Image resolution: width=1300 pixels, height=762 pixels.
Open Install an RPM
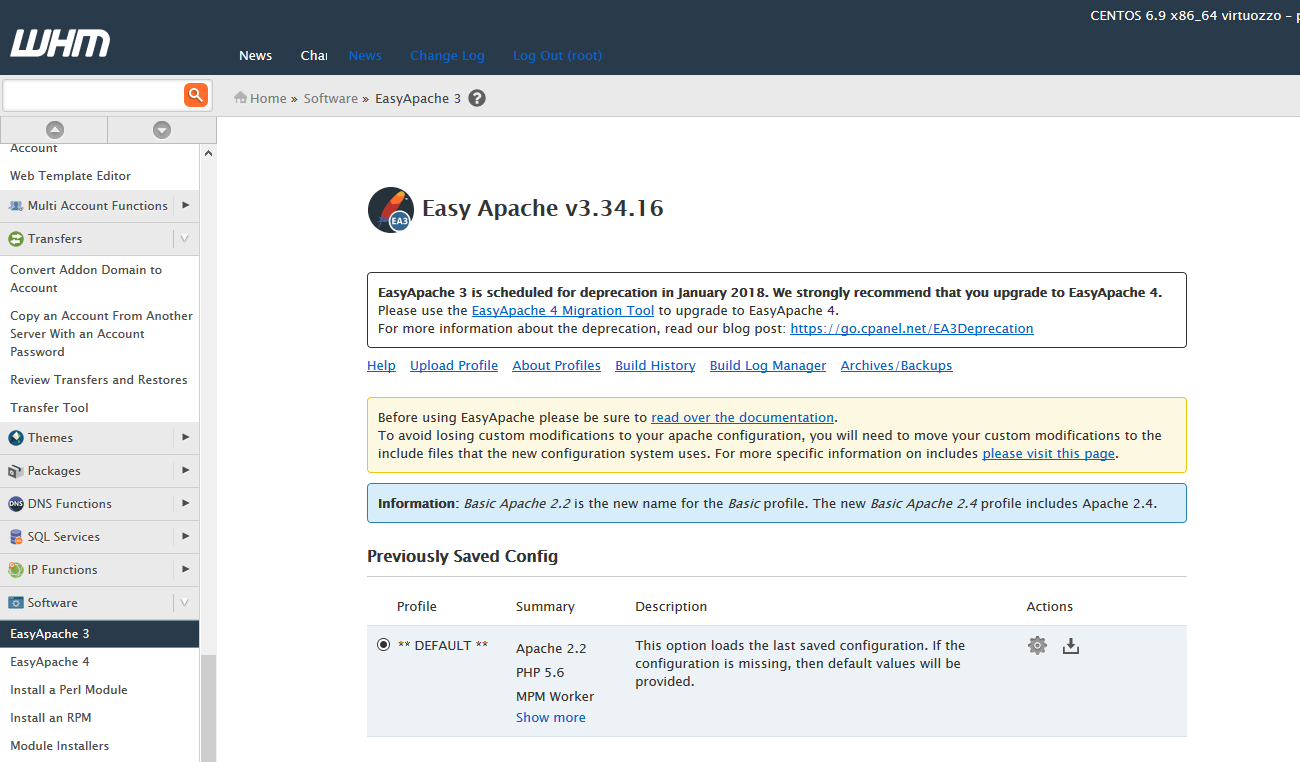[51, 718]
